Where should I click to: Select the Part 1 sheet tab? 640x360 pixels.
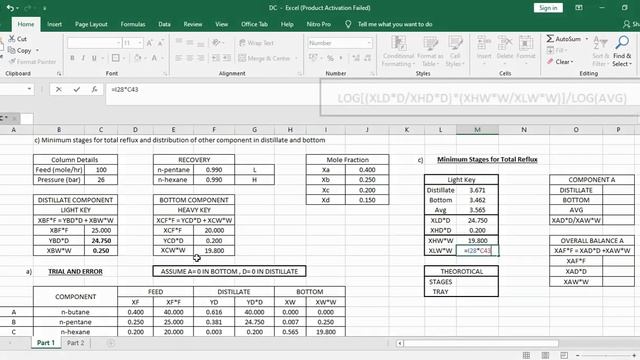[x=46, y=343]
